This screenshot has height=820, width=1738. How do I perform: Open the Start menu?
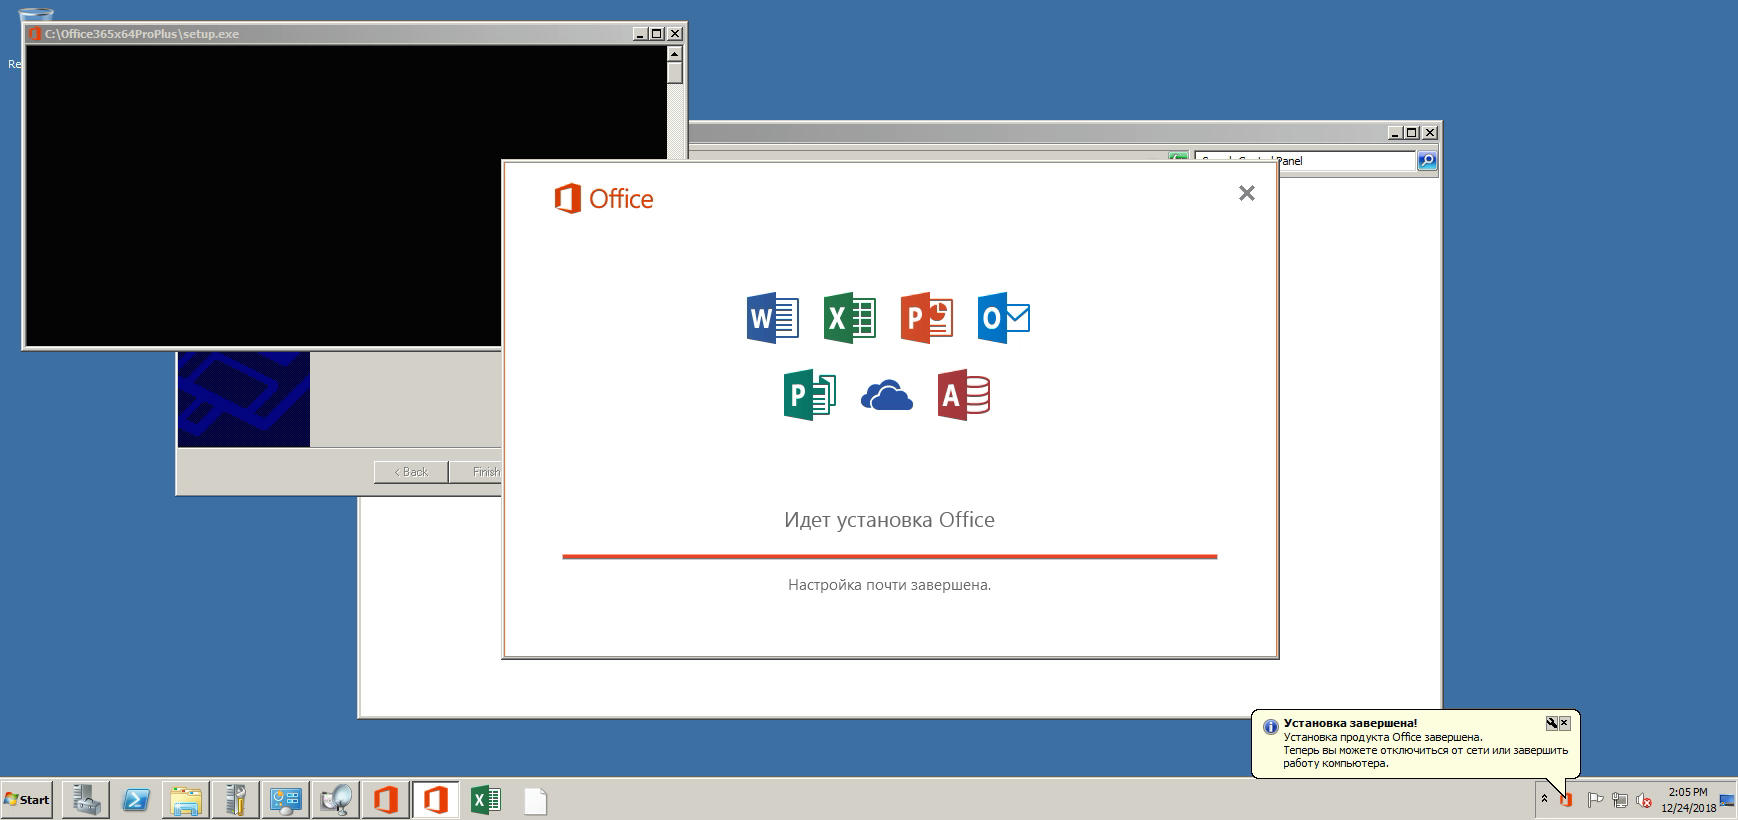(x=27, y=800)
